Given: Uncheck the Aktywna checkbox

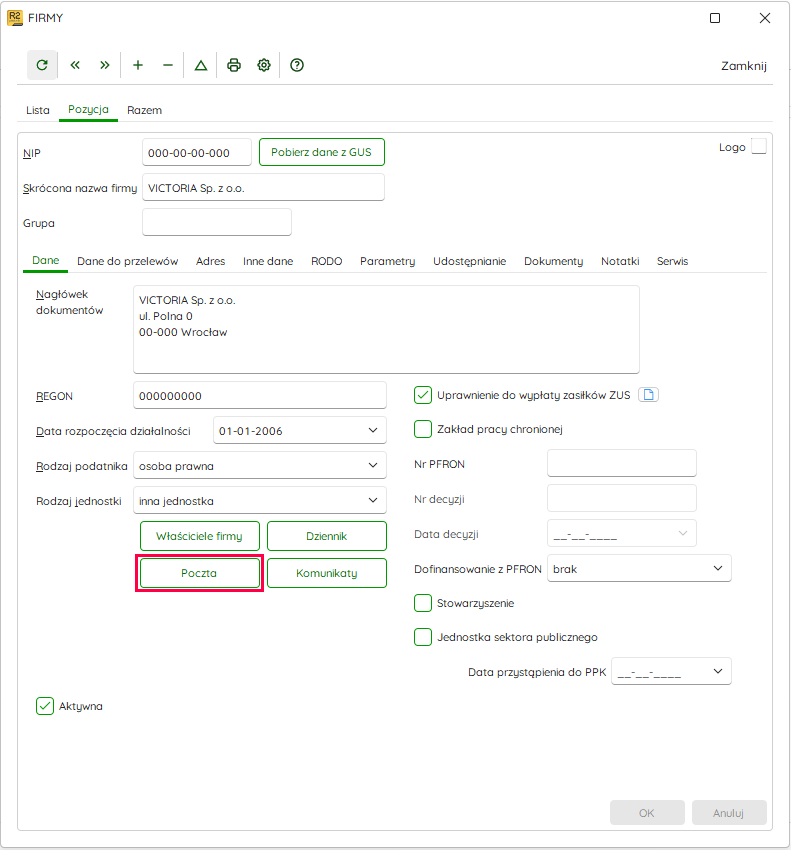Looking at the screenshot, I should pyautogui.click(x=45, y=706).
